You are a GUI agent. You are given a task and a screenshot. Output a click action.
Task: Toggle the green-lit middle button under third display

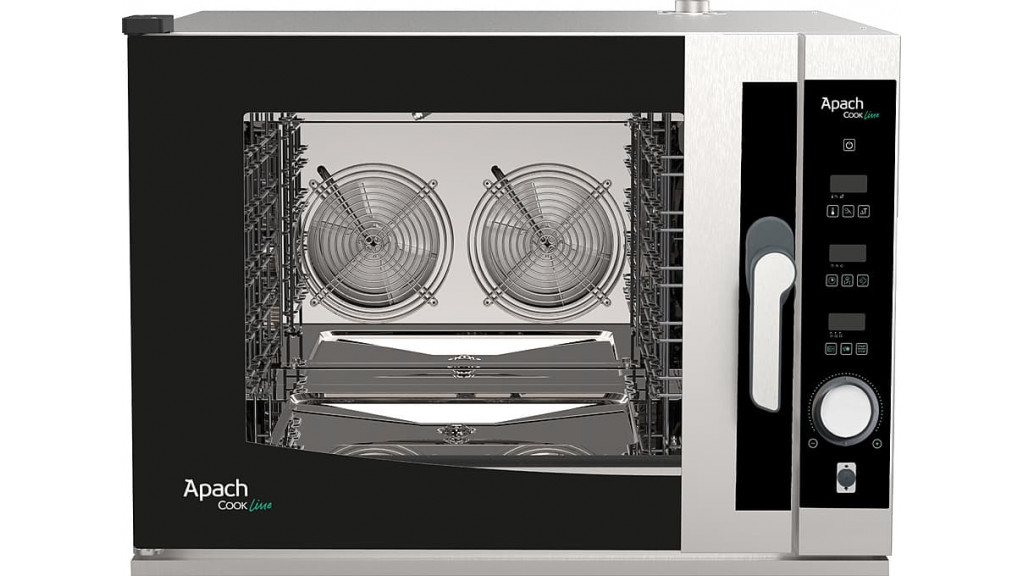pyautogui.click(x=847, y=348)
